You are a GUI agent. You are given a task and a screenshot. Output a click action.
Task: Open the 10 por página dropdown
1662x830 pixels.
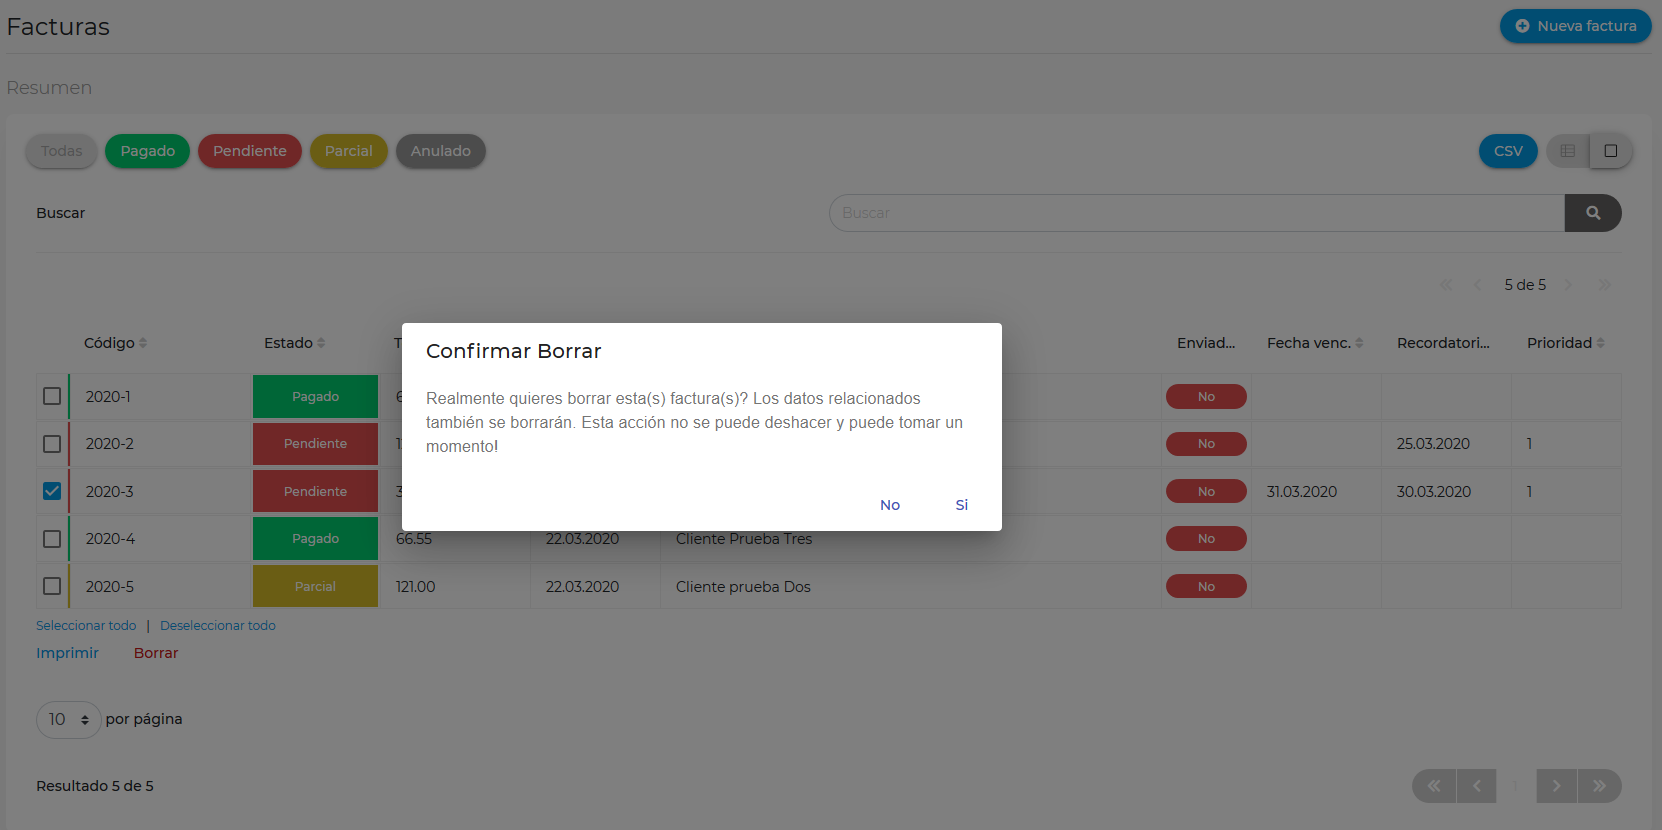click(x=68, y=720)
